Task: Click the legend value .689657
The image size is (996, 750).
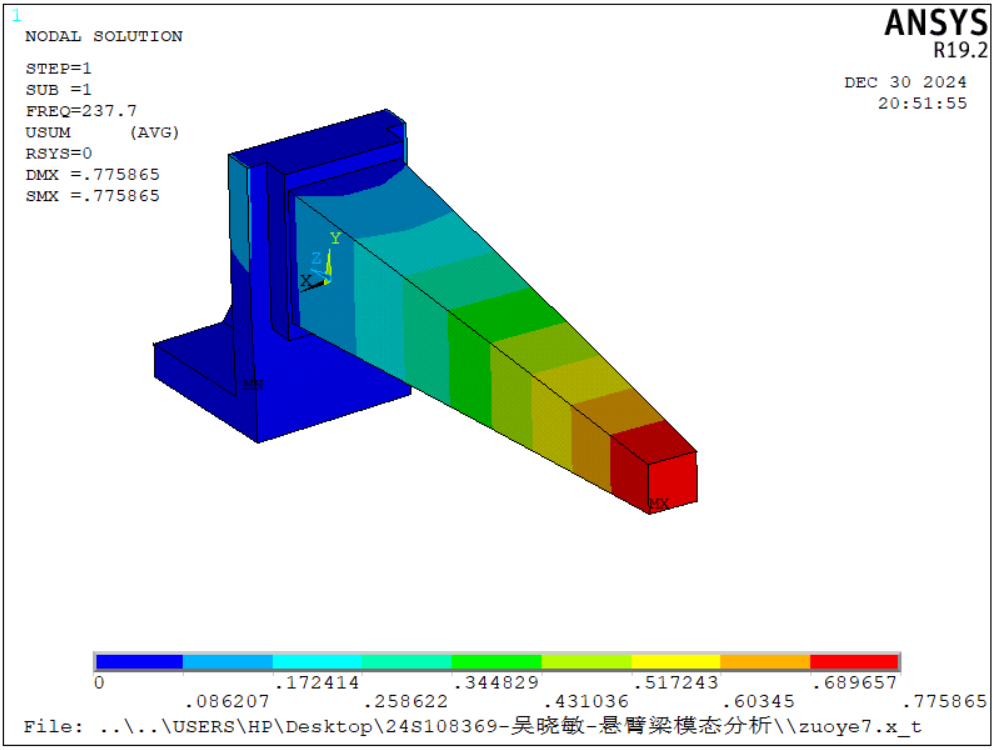Action: pyautogui.click(x=855, y=683)
